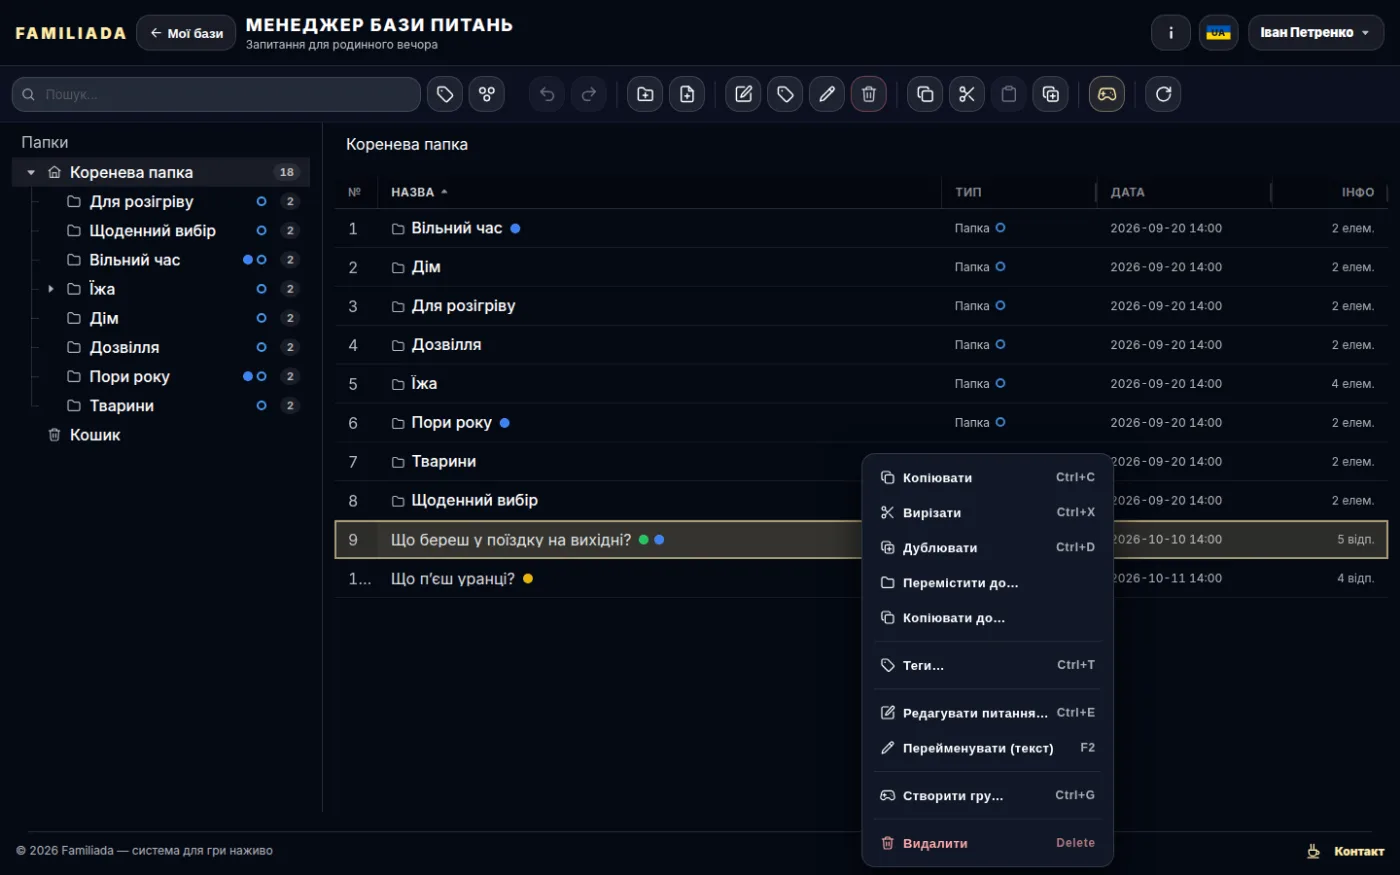1400x875 pixels.
Task: Select the pencil rename icon in the toolbar
Action: coord(827,94)
